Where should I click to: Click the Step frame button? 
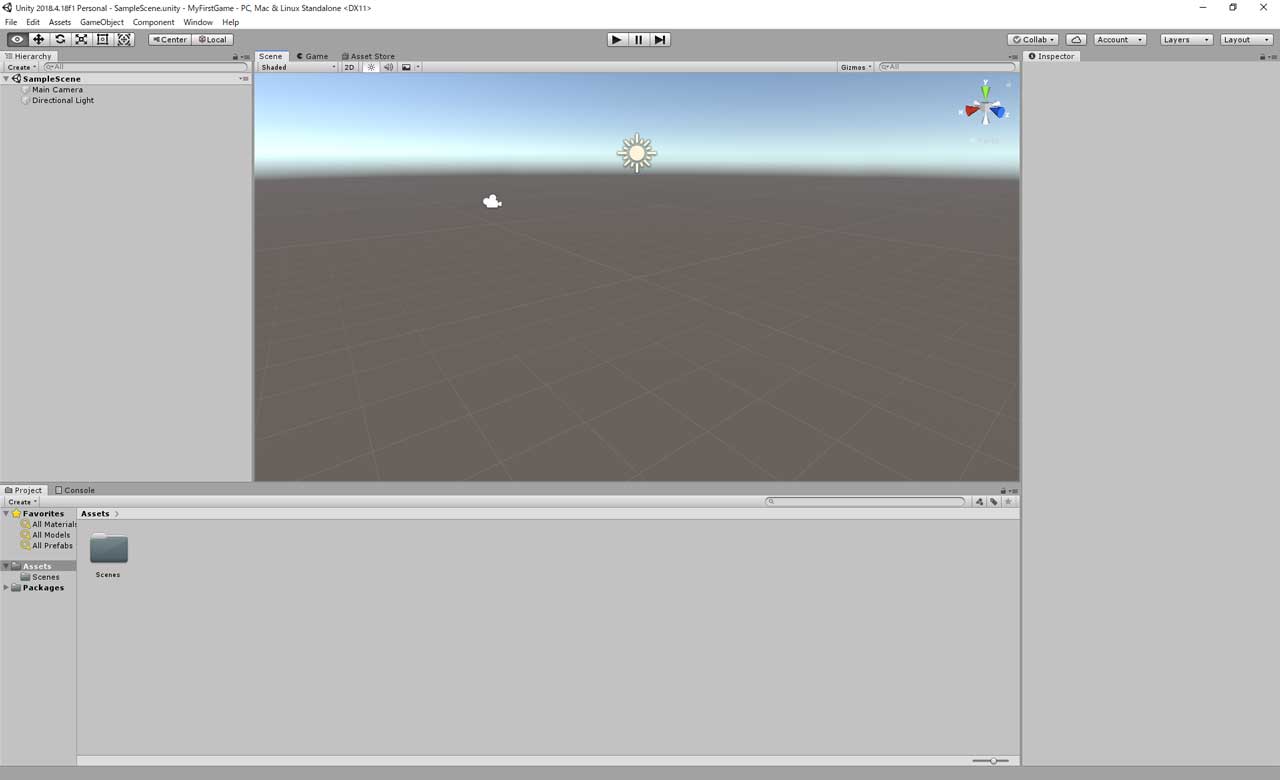click(660, 40)
